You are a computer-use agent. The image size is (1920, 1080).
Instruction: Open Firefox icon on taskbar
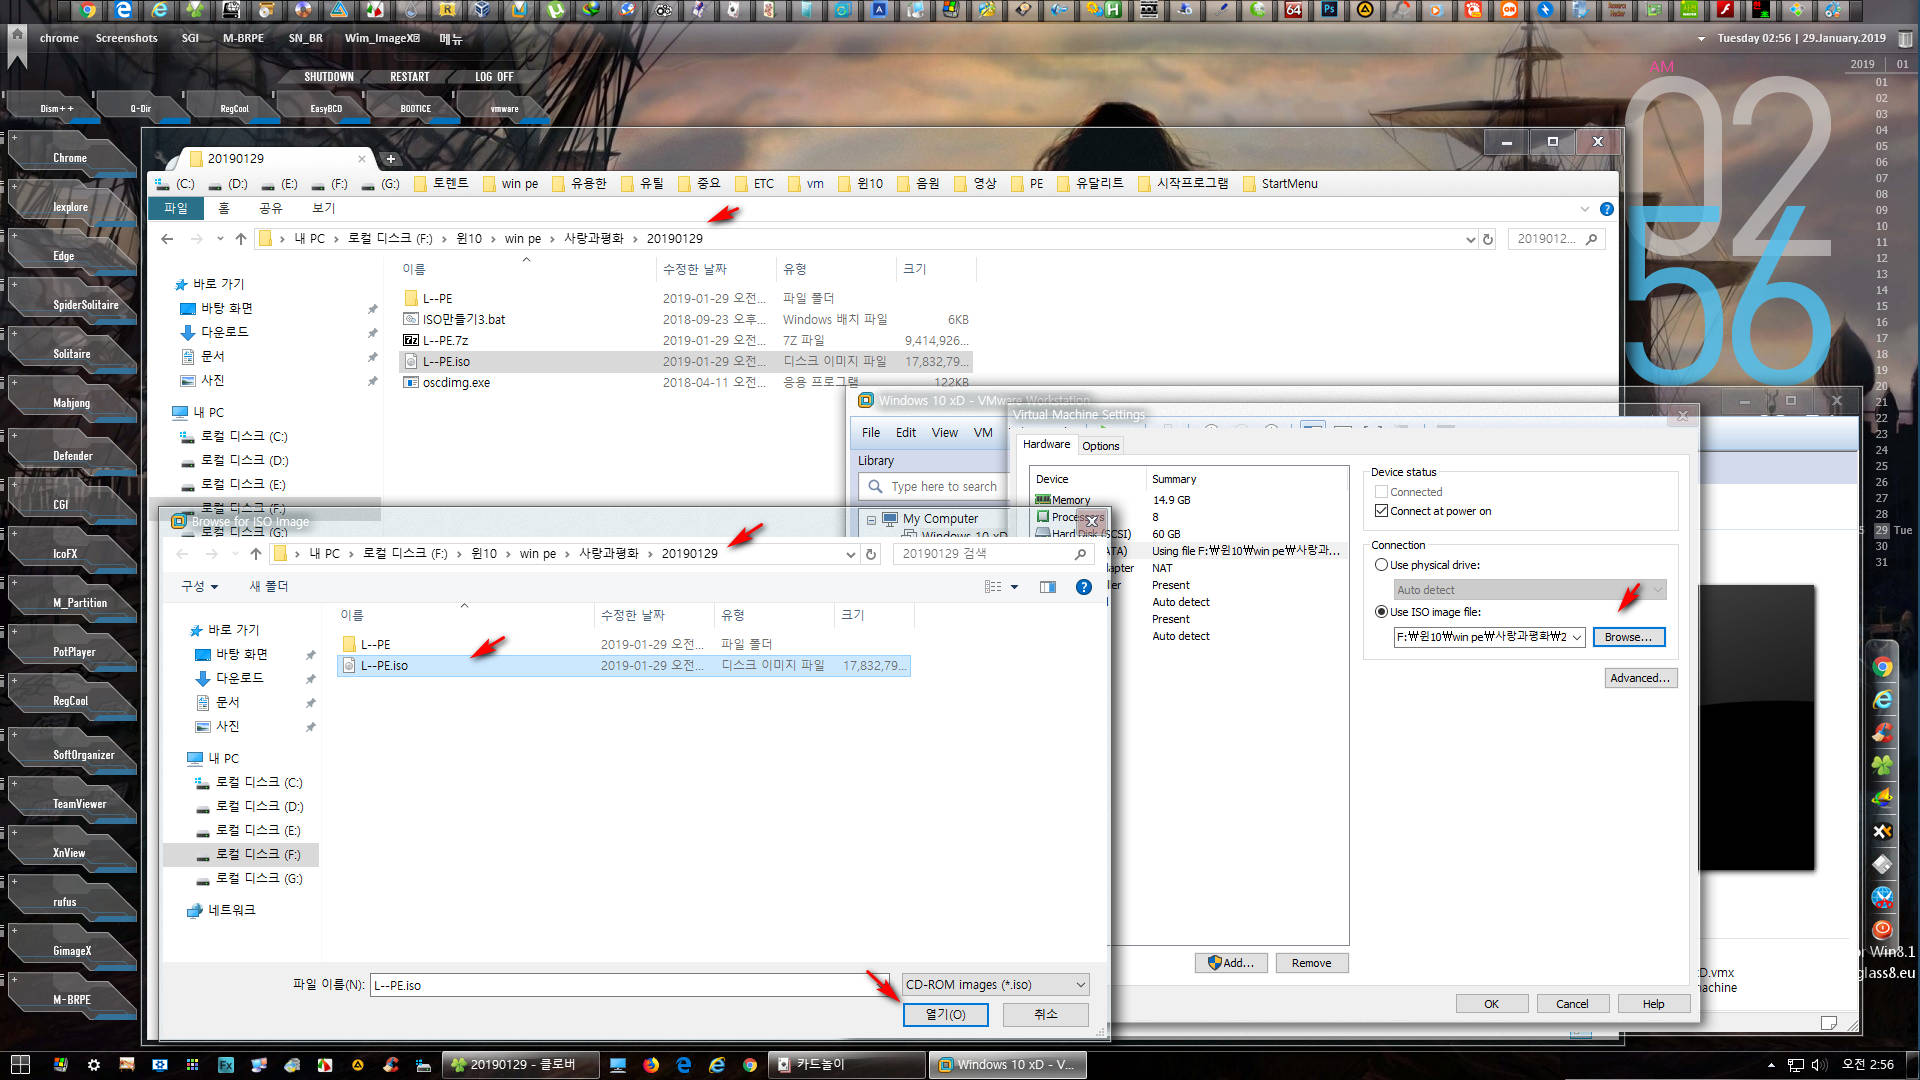(x=651, y=1065)
